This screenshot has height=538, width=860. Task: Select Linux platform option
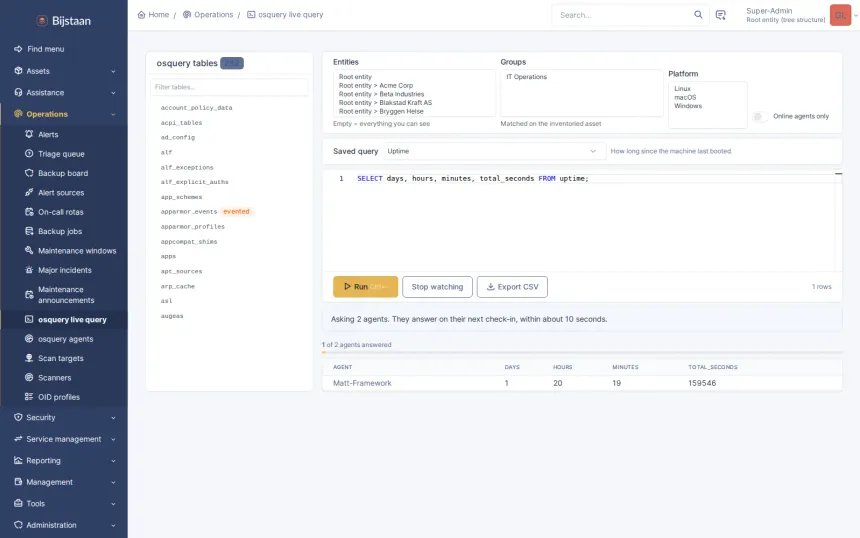click(682, 88)
